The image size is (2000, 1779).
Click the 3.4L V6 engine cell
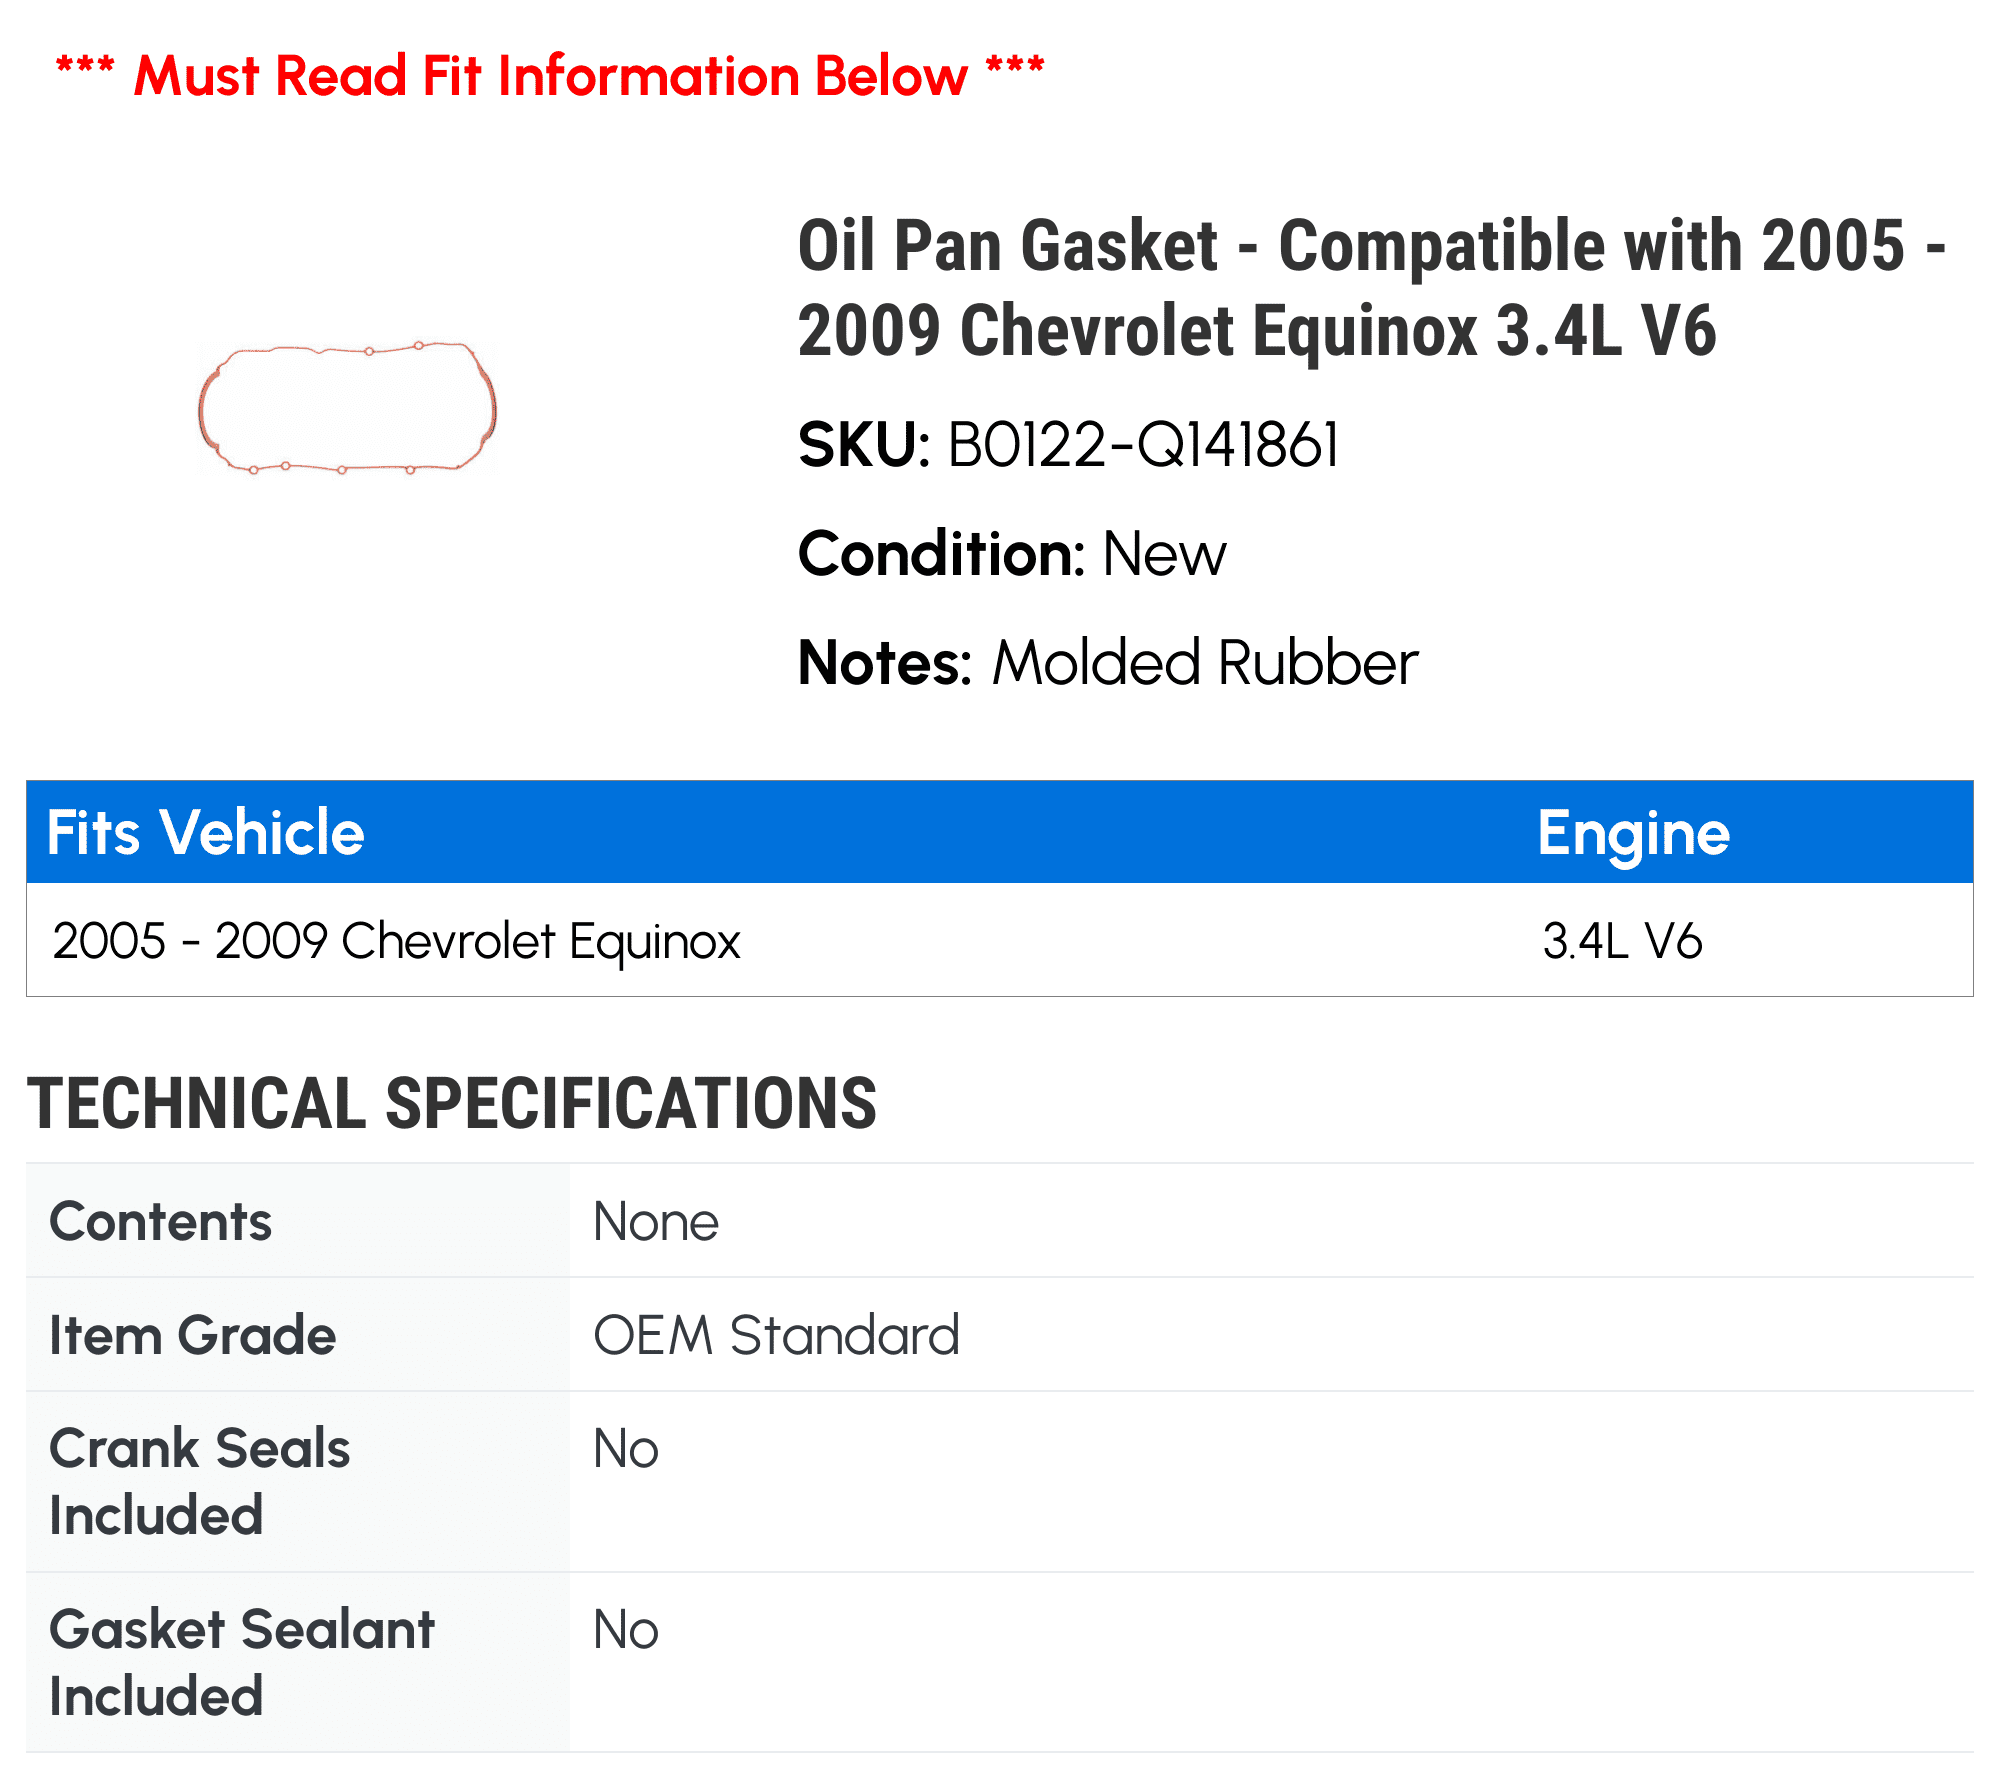tap(1622, 941)
